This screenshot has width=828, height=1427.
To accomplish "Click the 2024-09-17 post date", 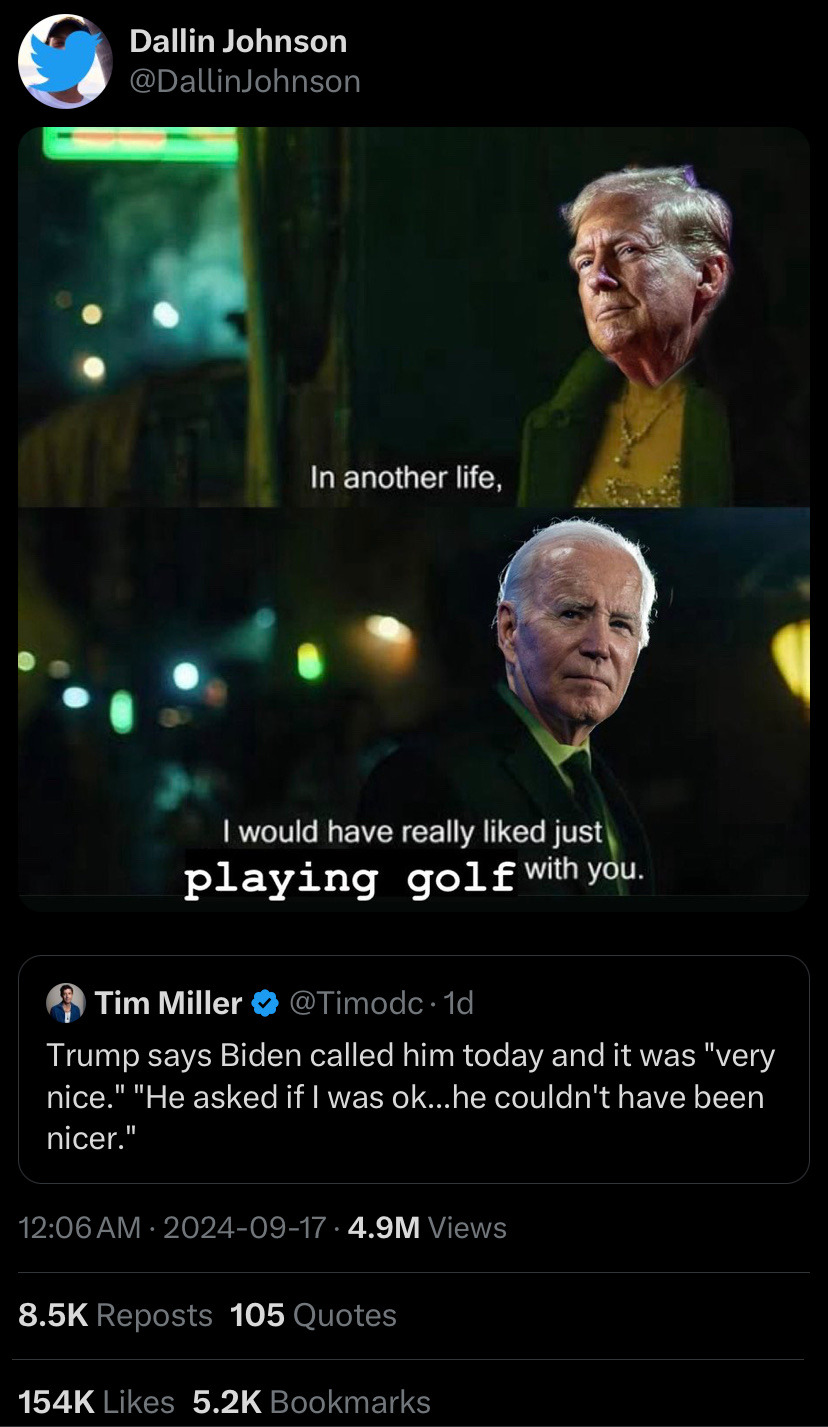I will click(244, 1228).
